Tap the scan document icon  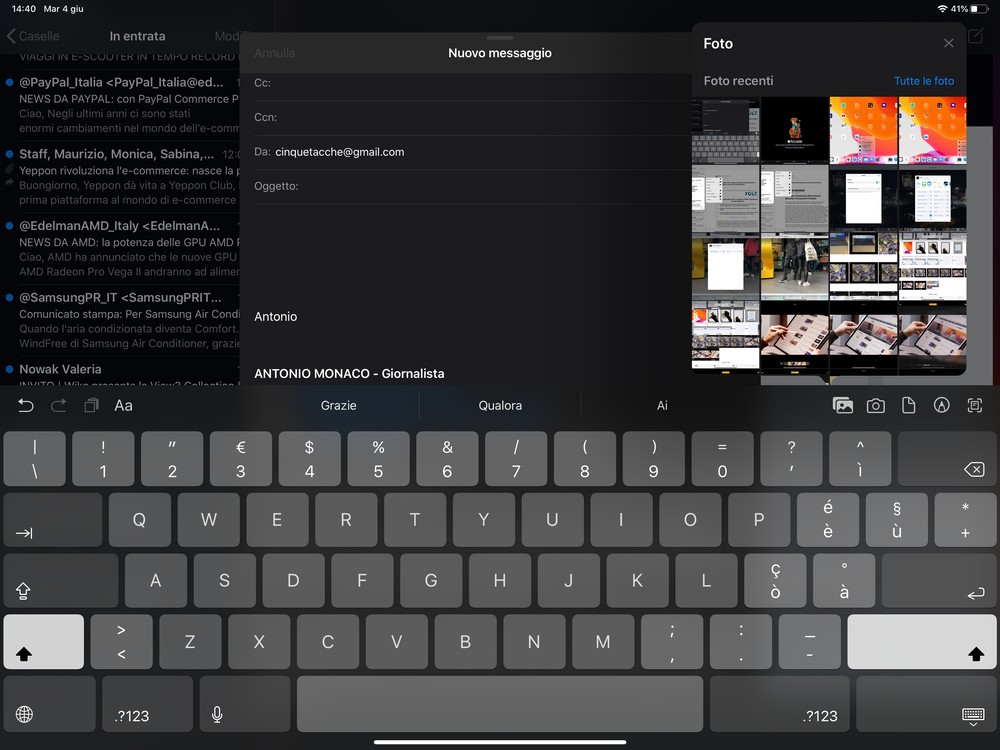974,406
